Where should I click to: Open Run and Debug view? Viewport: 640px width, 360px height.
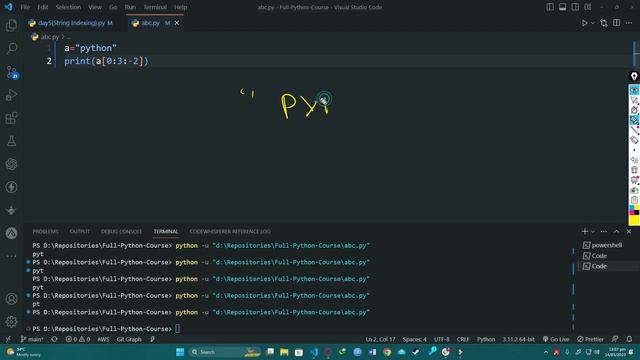pyautogui.click(x=11, y=95)
